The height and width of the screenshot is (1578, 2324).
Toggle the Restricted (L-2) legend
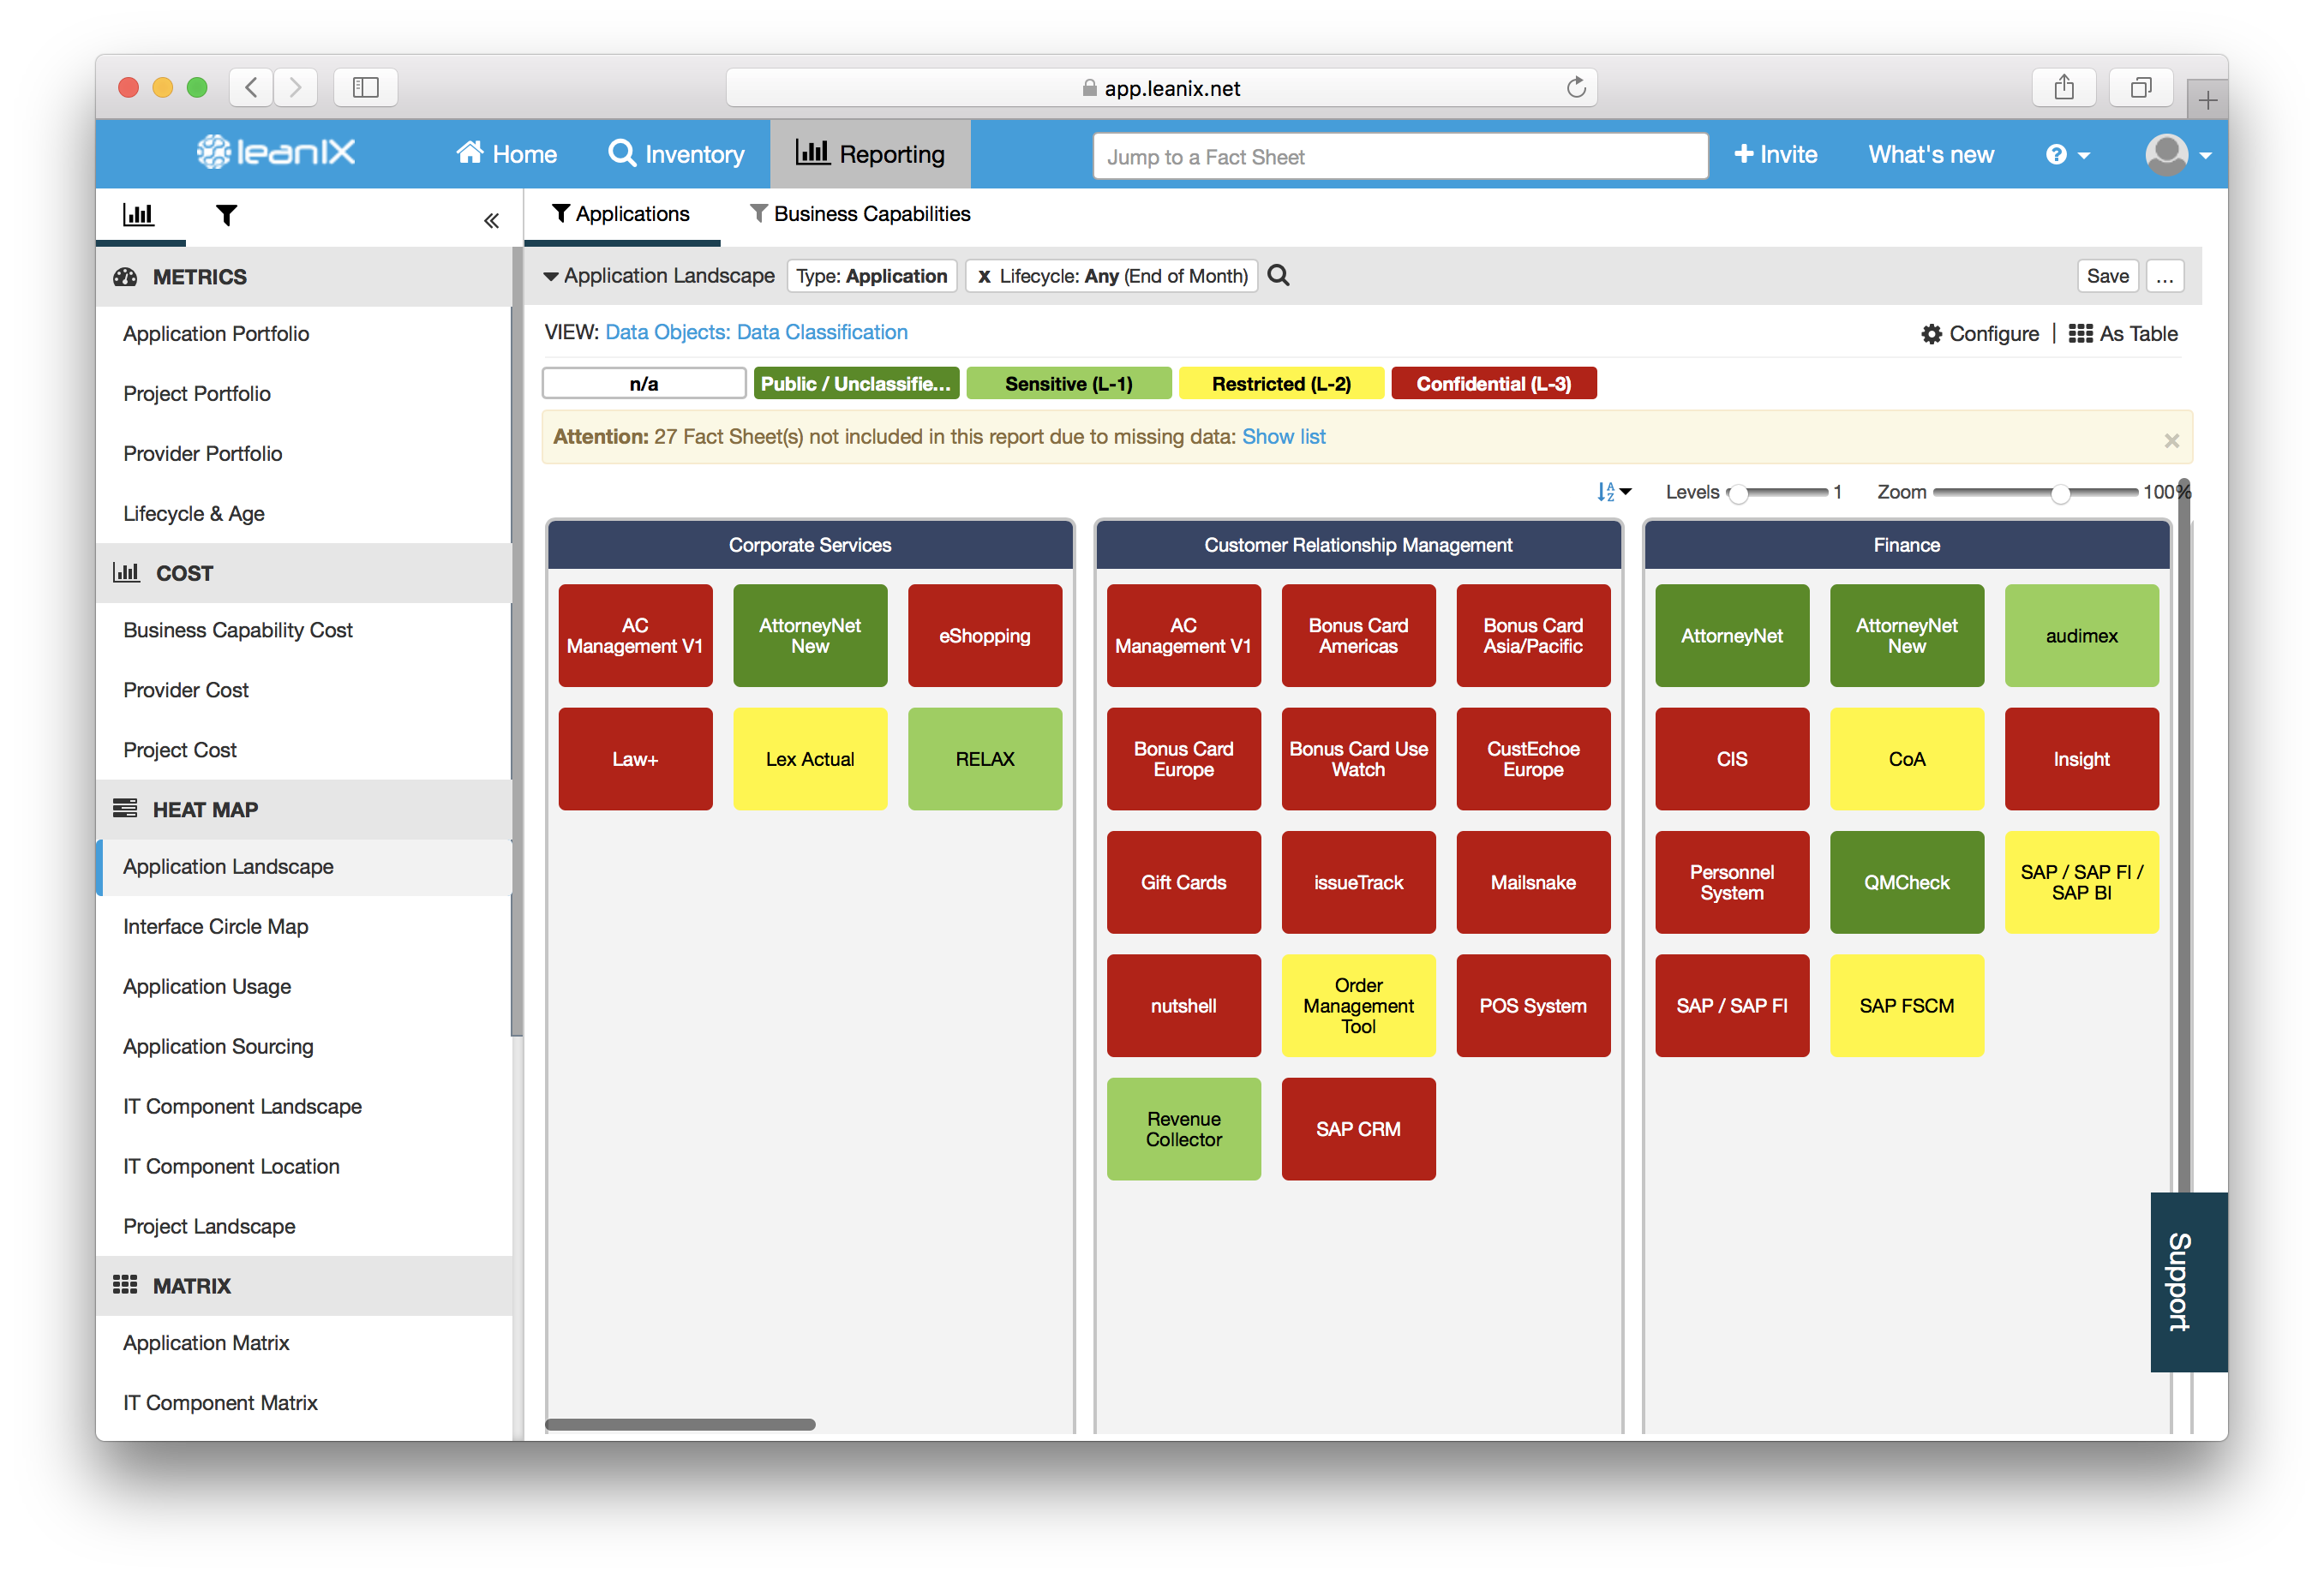point(1281,384)
